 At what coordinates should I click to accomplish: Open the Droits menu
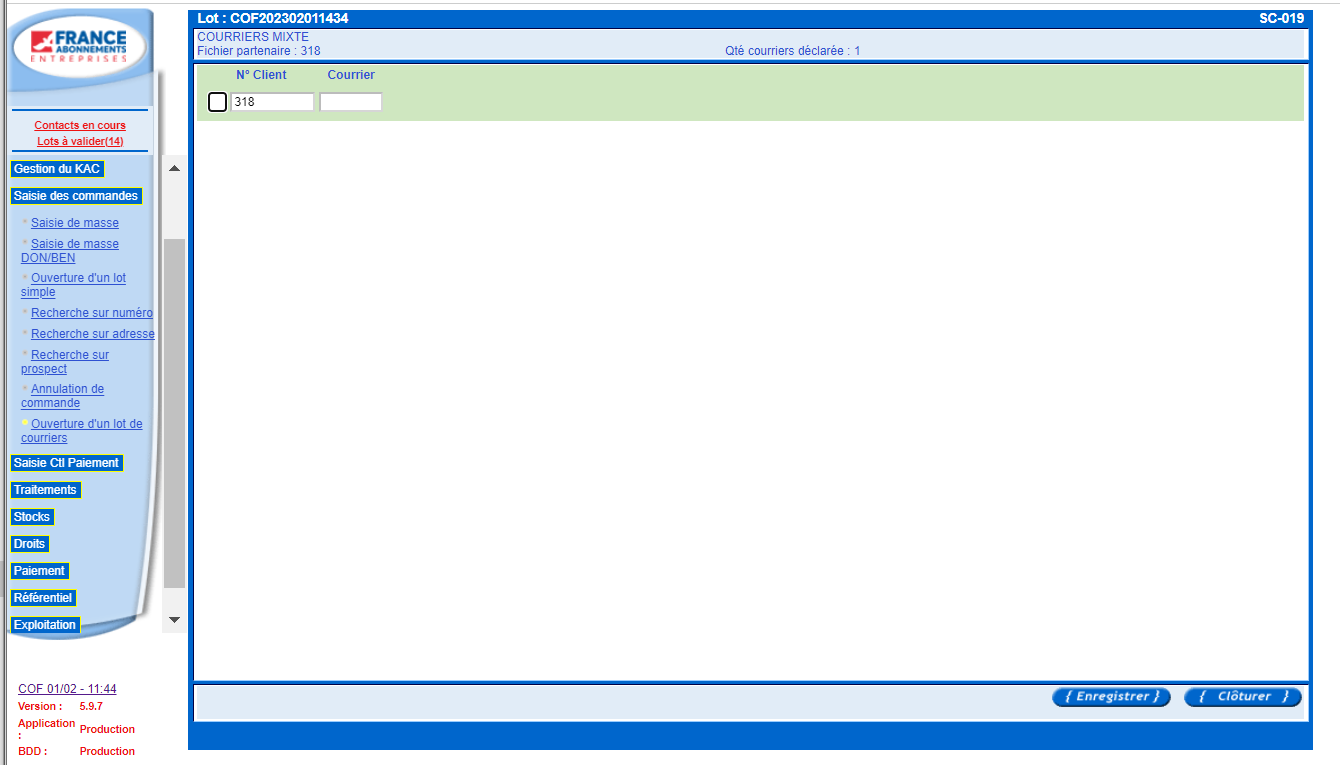tap(30, 544)
